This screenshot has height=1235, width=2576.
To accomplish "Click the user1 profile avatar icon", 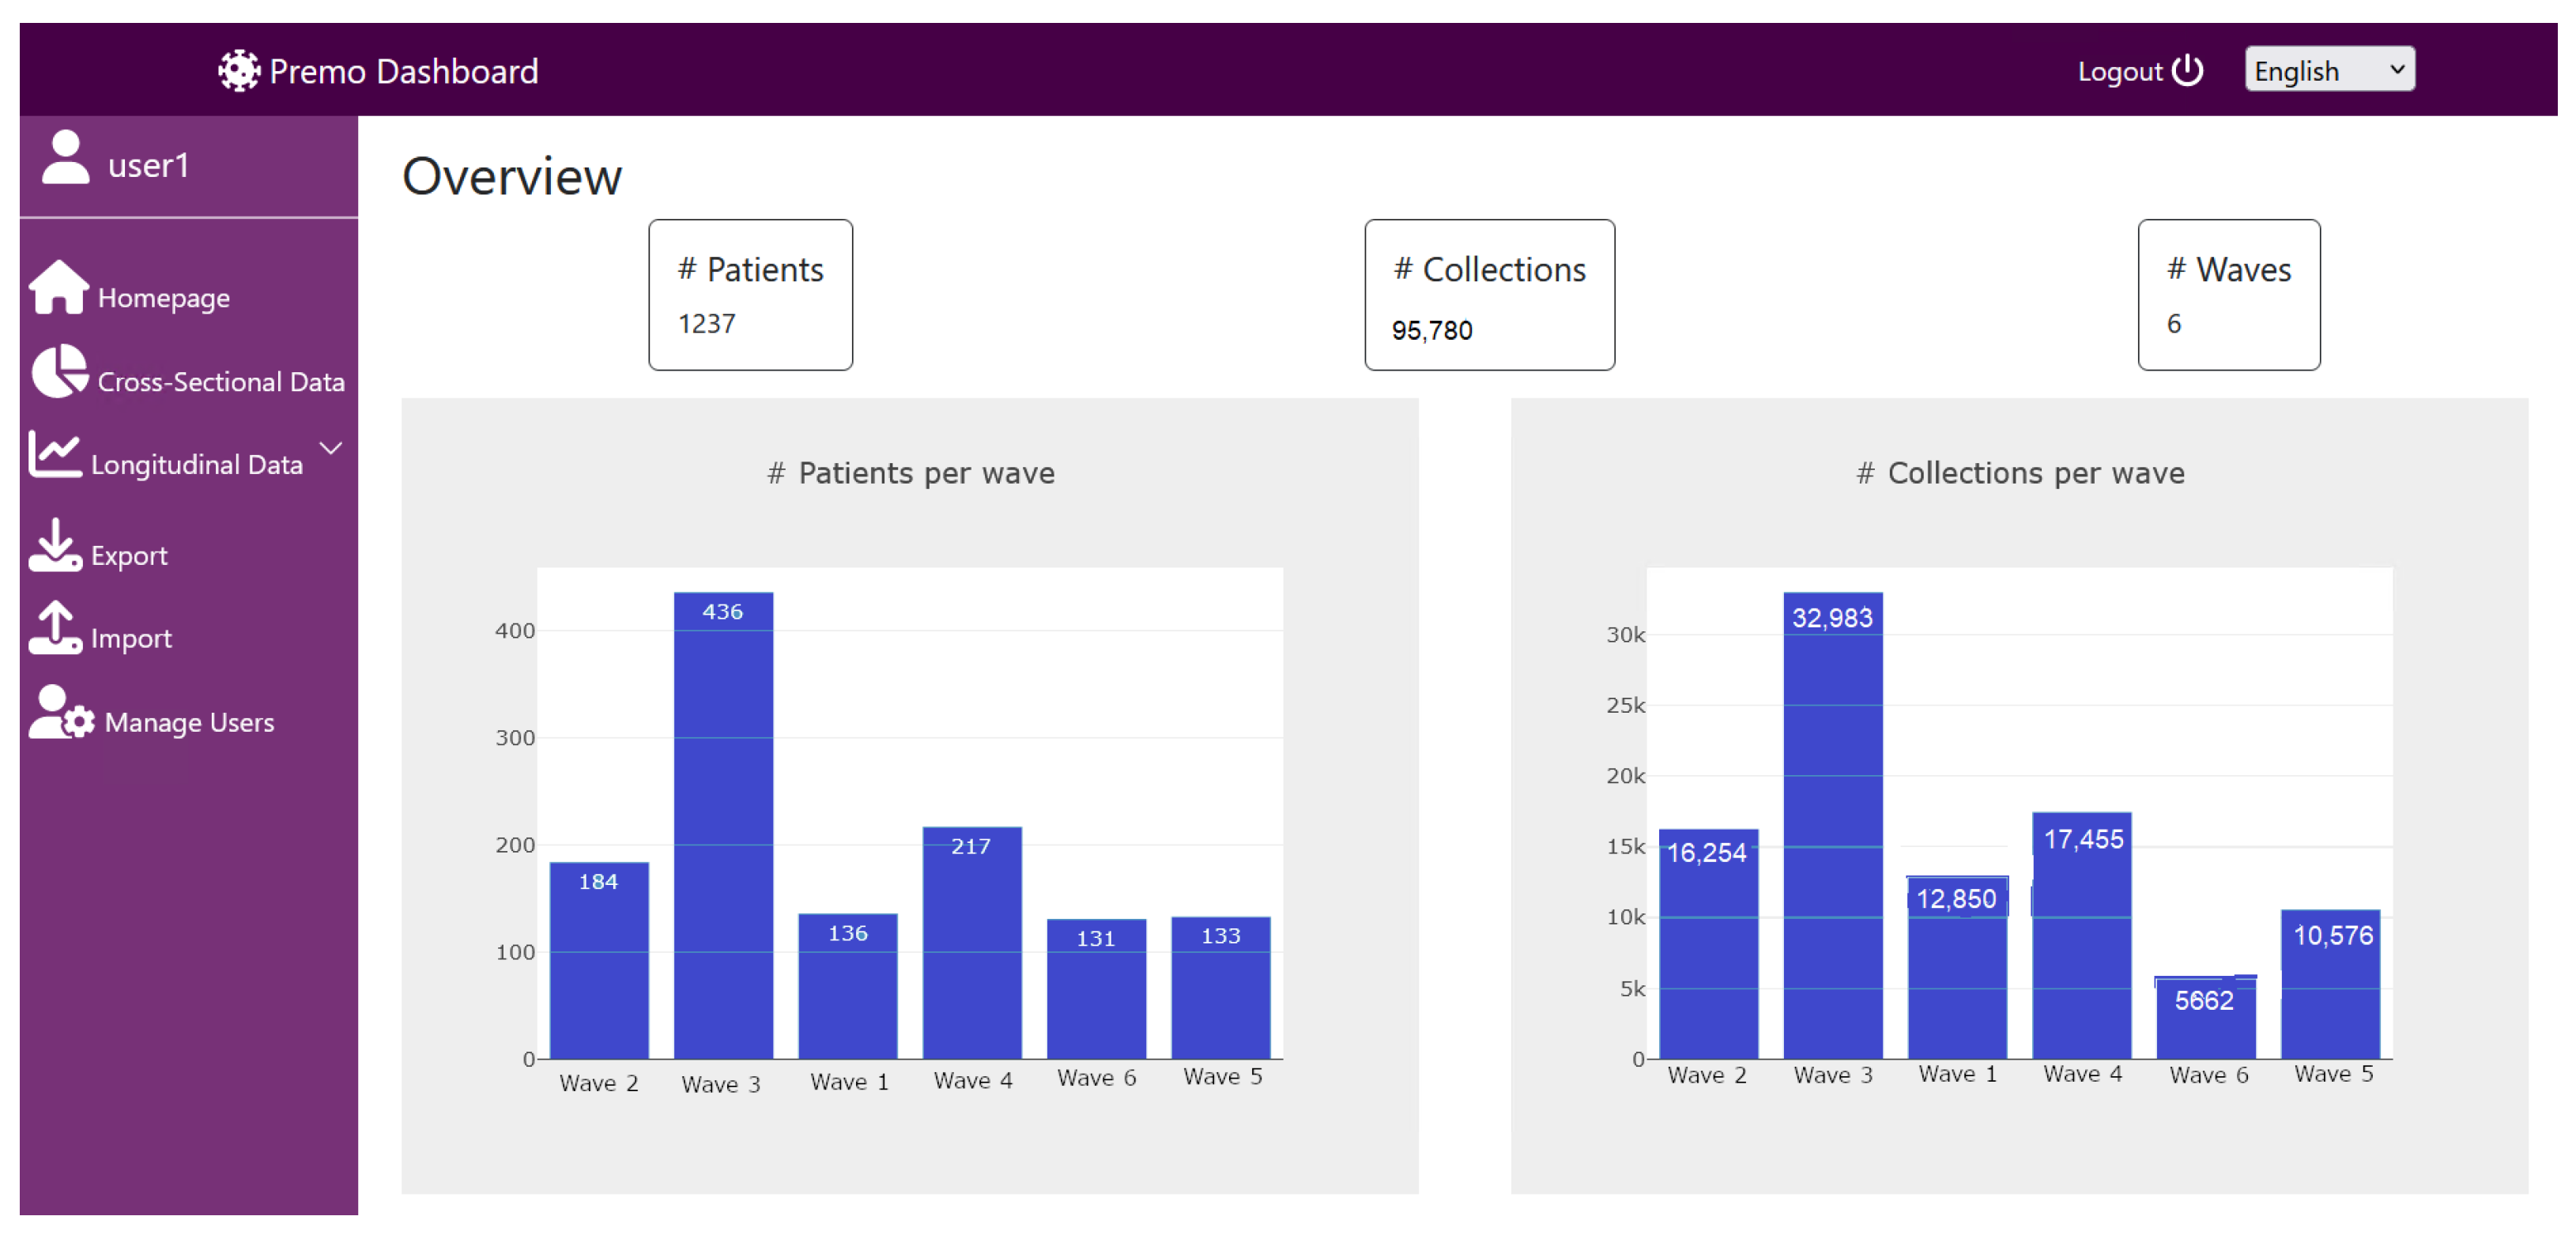I will click(66, 159).
